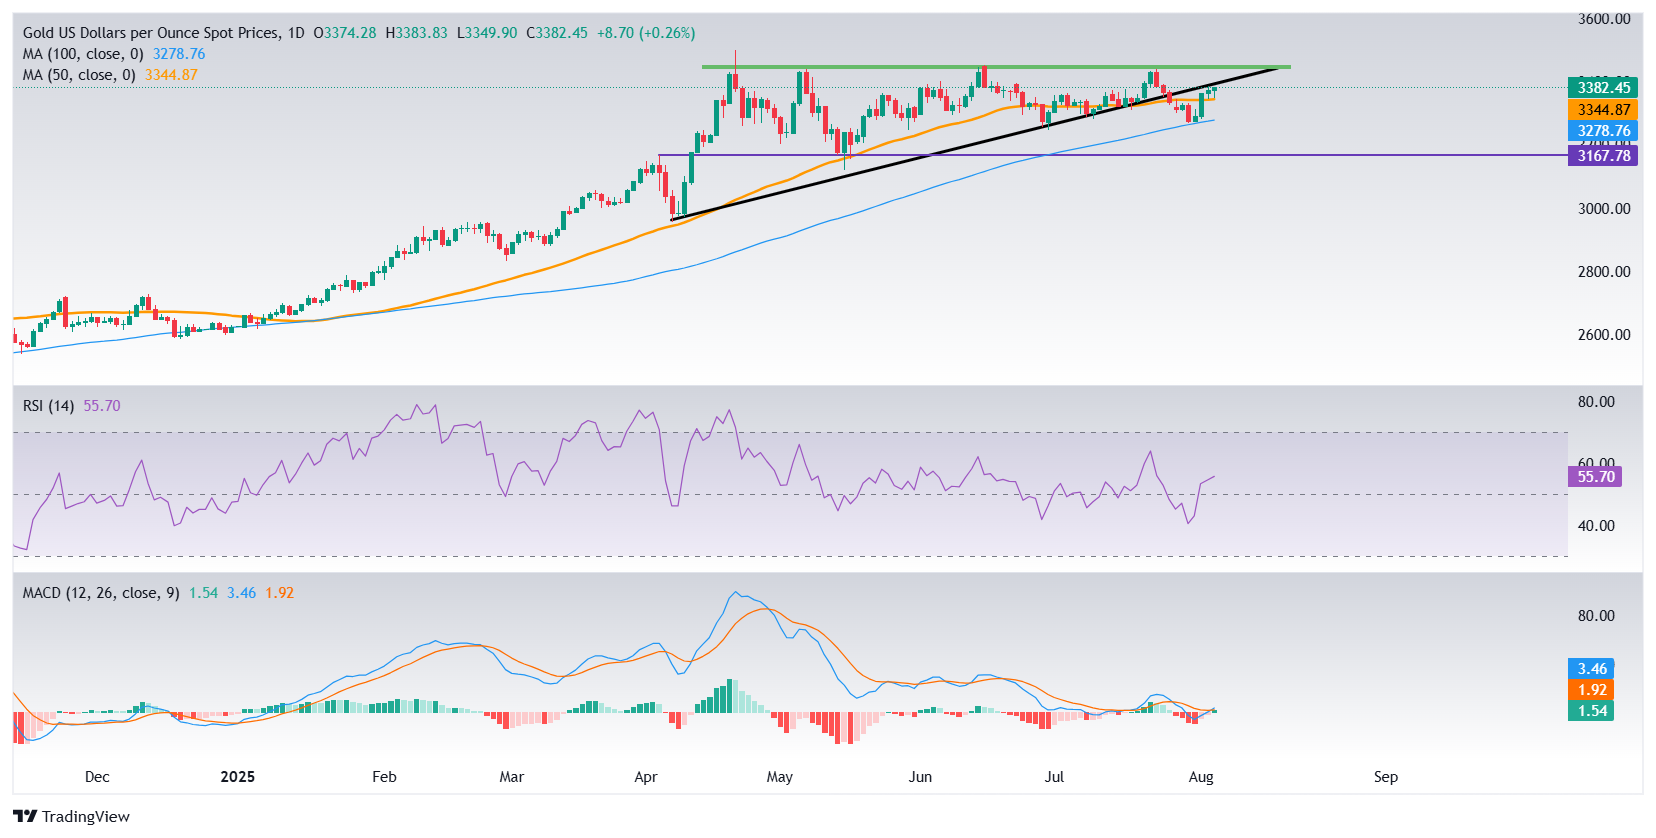1656x838 pixels.
Task: Click Sep on the time axis
Action: (1385, 777)
